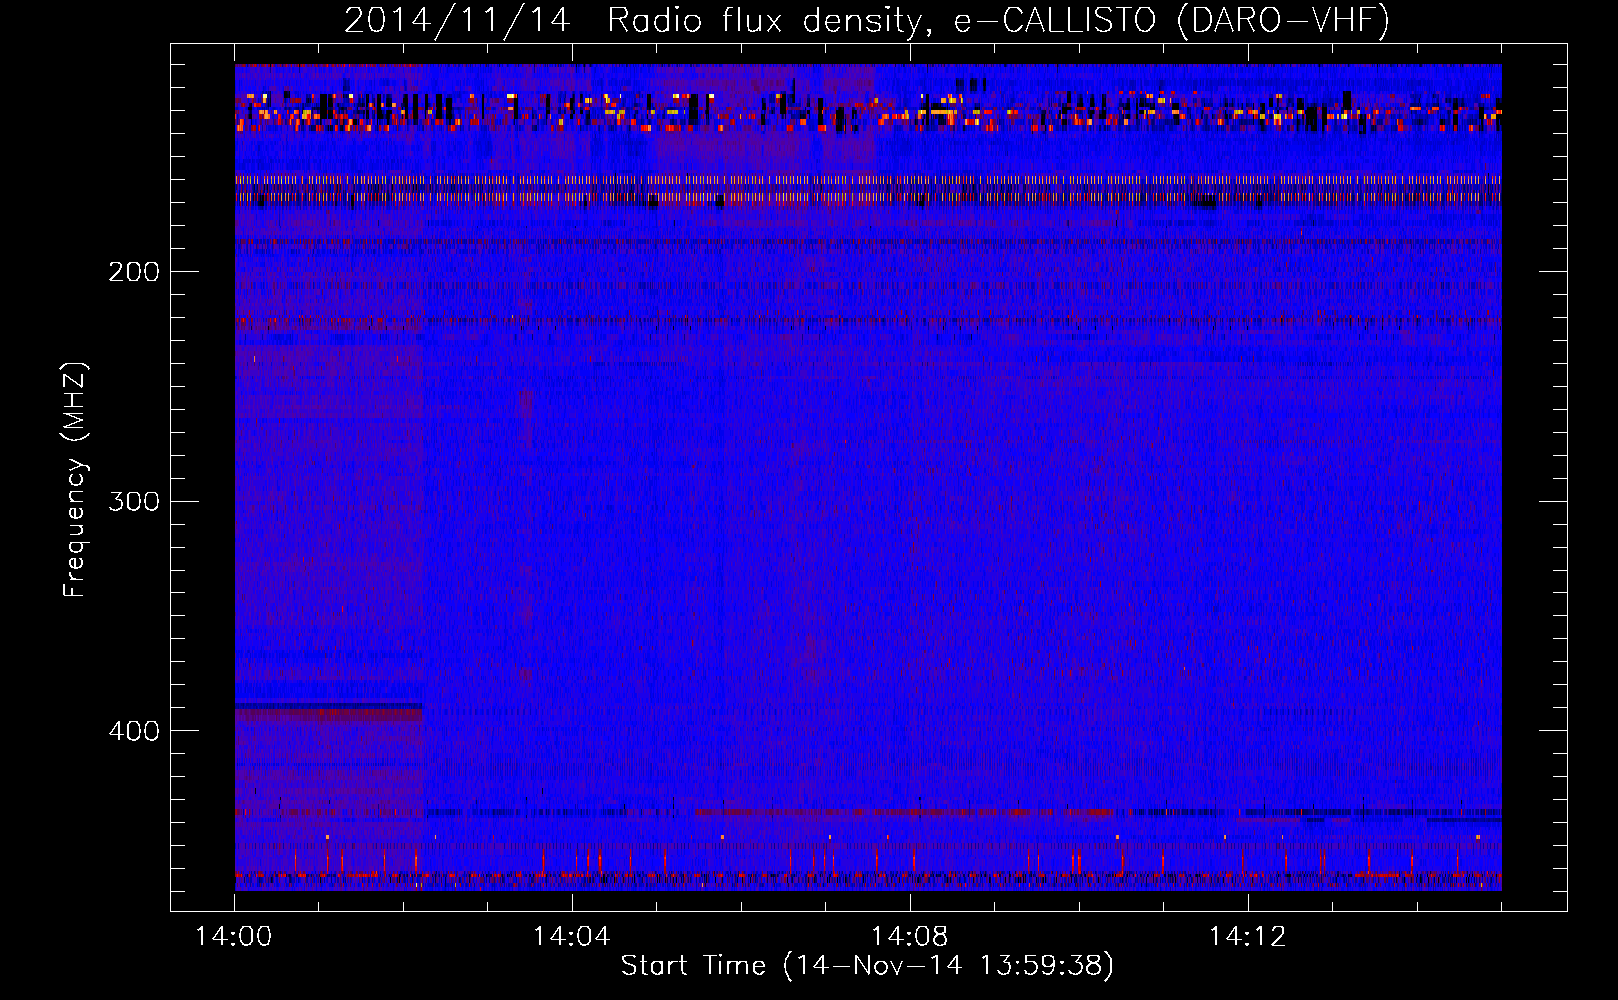Viewport: 1618px width, 1000px height.
Task: Click the 14:04 time tick label
Action: [572, 937]
